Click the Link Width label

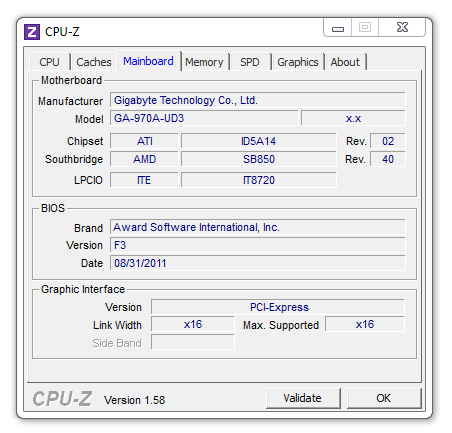tap(117, 325)
